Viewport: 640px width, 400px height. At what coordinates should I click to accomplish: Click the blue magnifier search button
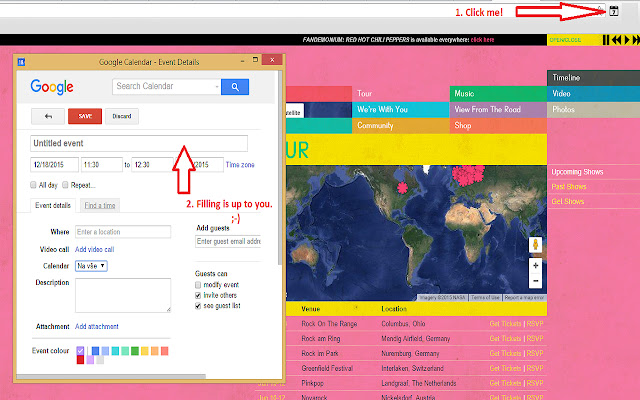pyautogui.click(x=235, y=87)
